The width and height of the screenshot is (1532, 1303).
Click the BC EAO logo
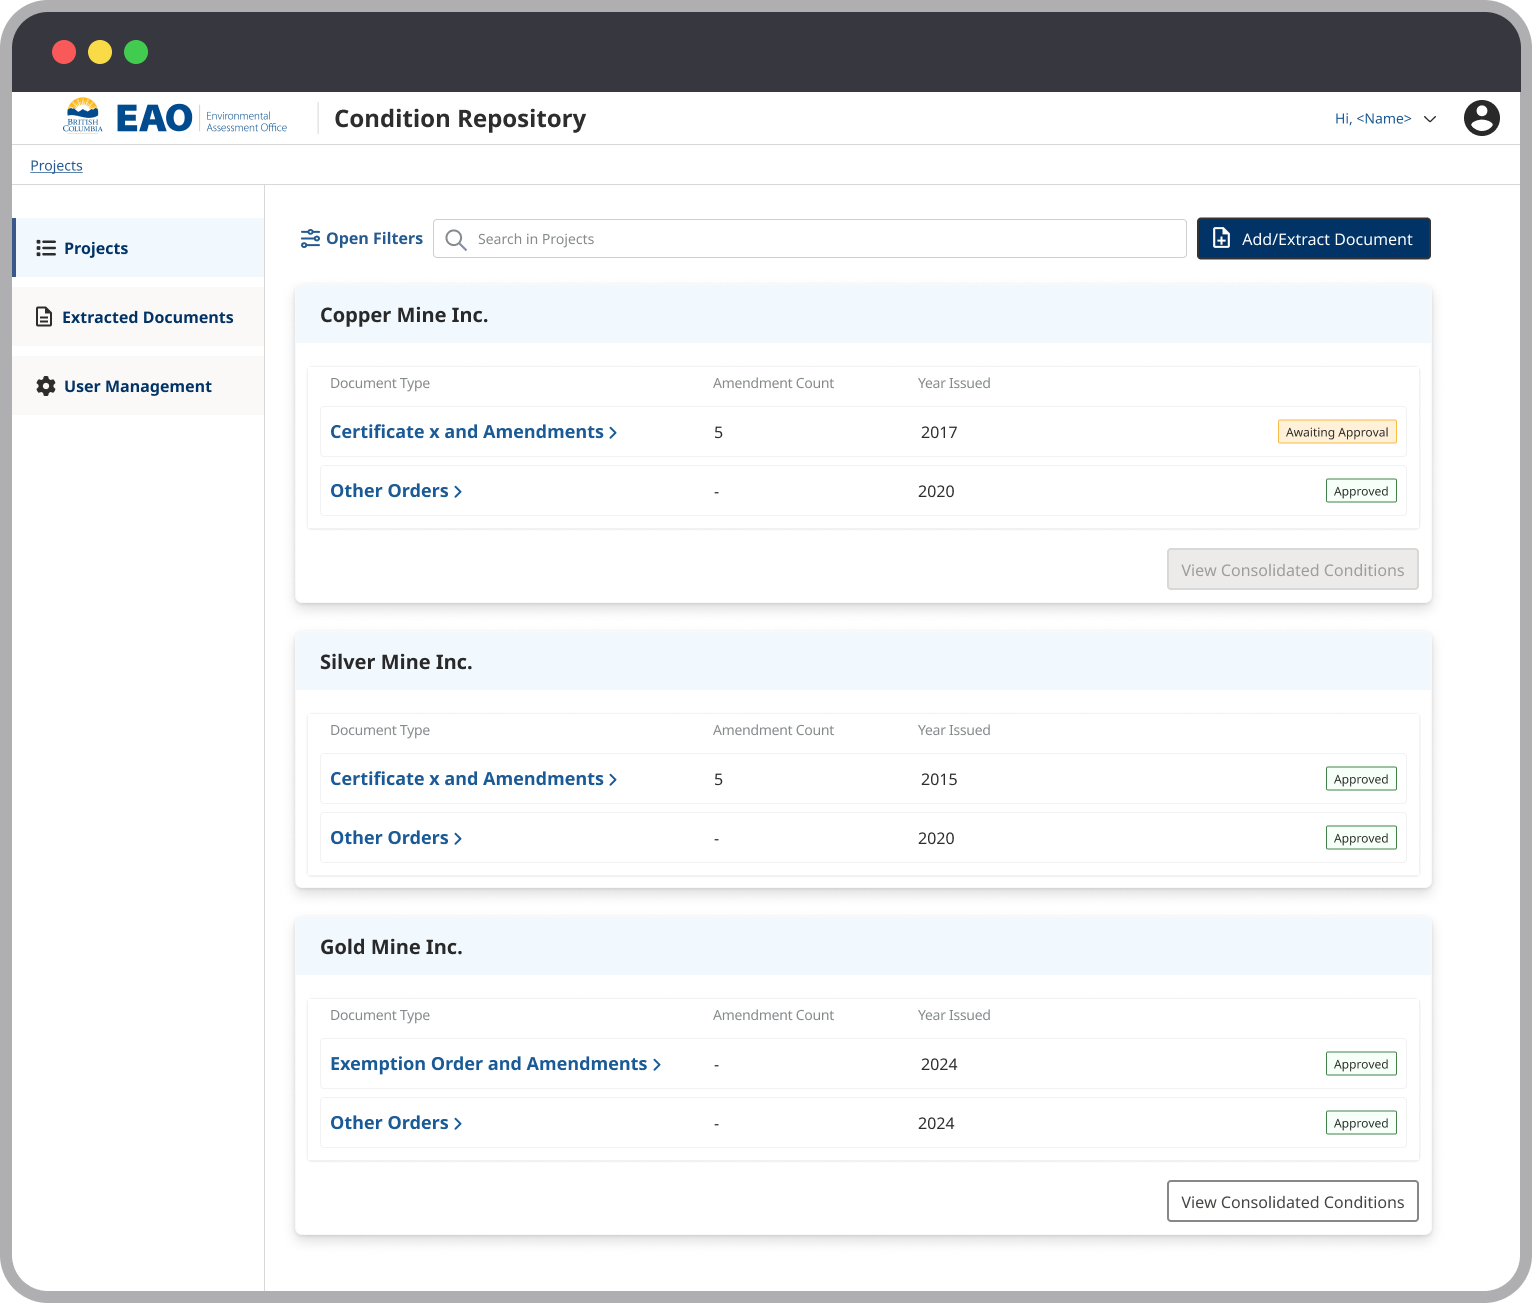point(175,118)
